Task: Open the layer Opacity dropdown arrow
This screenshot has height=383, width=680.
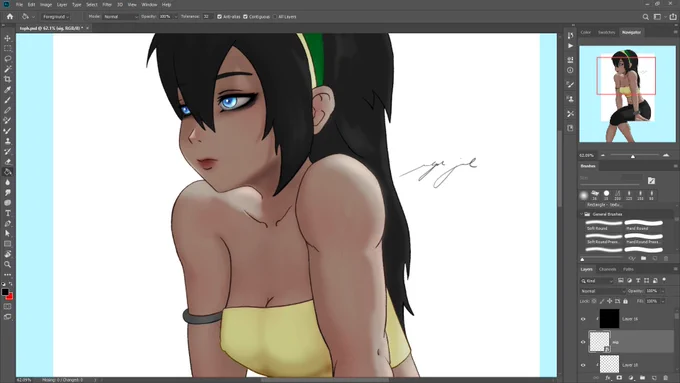Action: (664, 291)
